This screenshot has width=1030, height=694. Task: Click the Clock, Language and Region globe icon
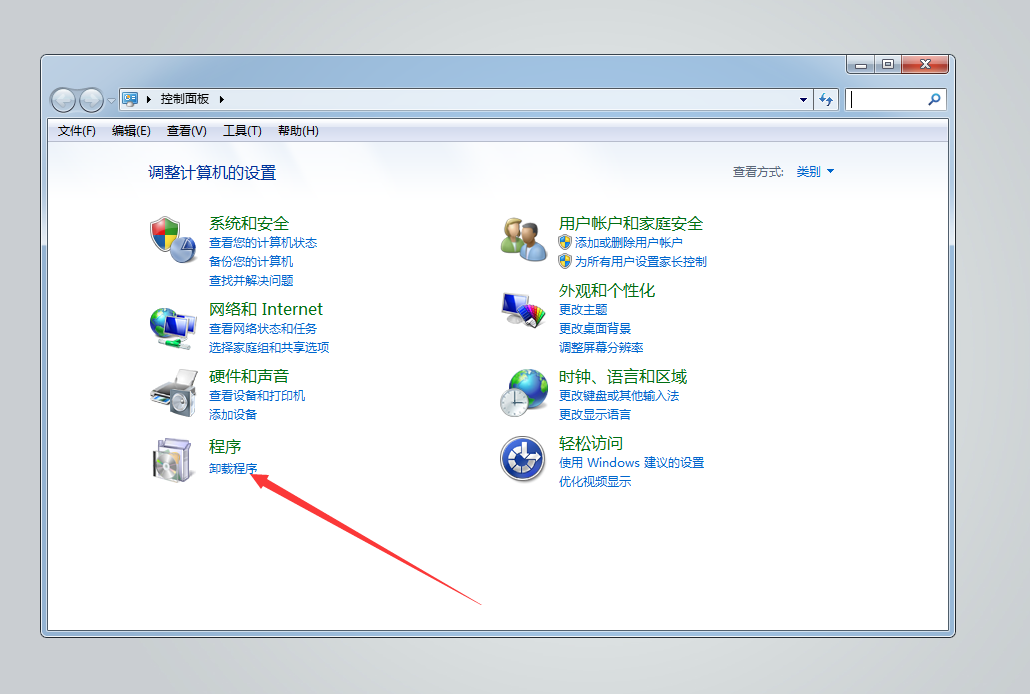pos(522,392)
